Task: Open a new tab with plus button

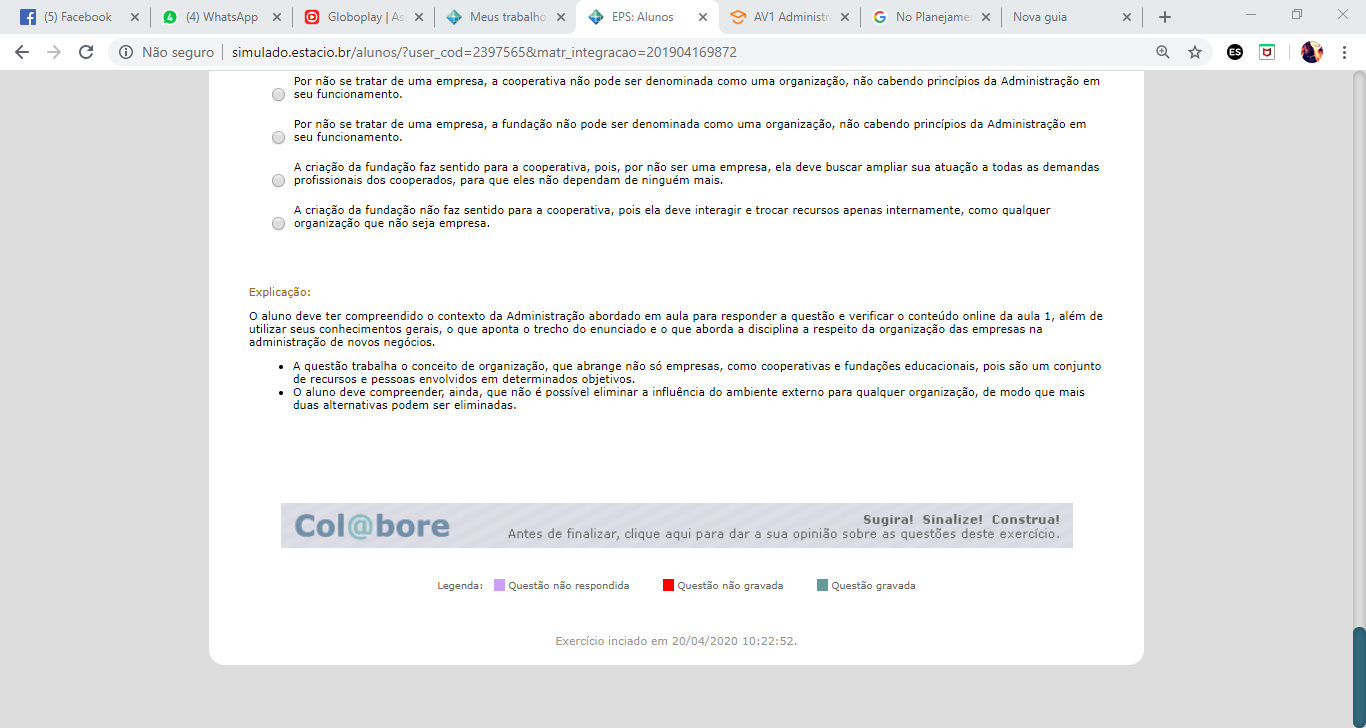Action: pos(1164,17)
